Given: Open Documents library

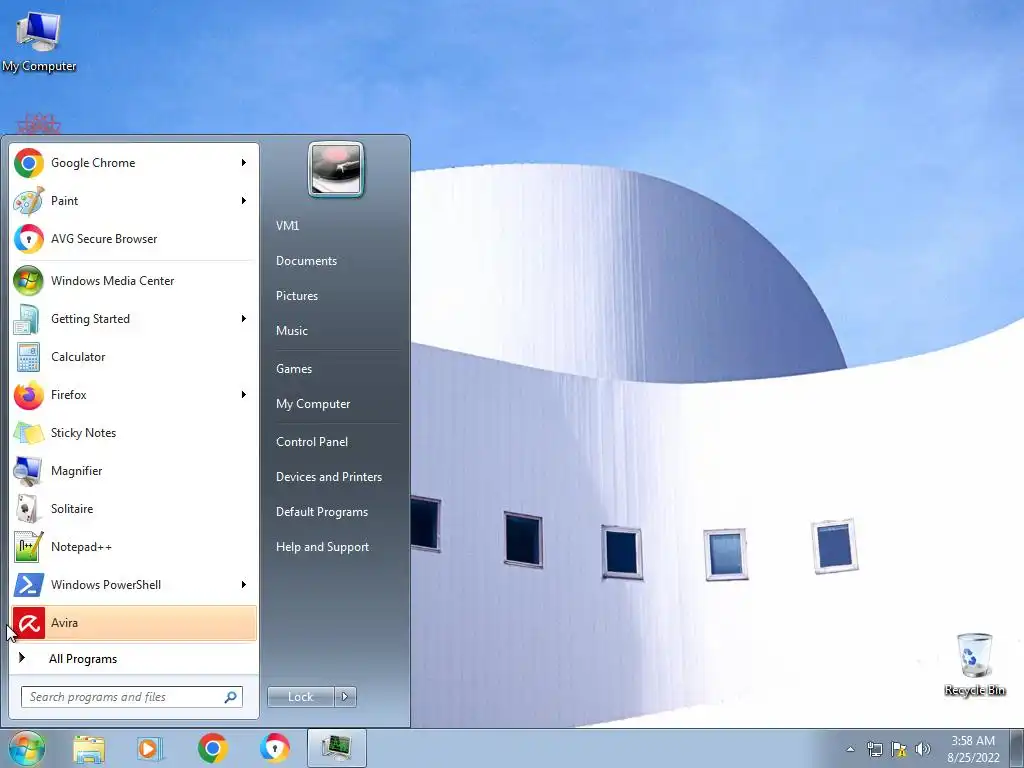Looking at the screenshot, I should click(x=306, y=261).
